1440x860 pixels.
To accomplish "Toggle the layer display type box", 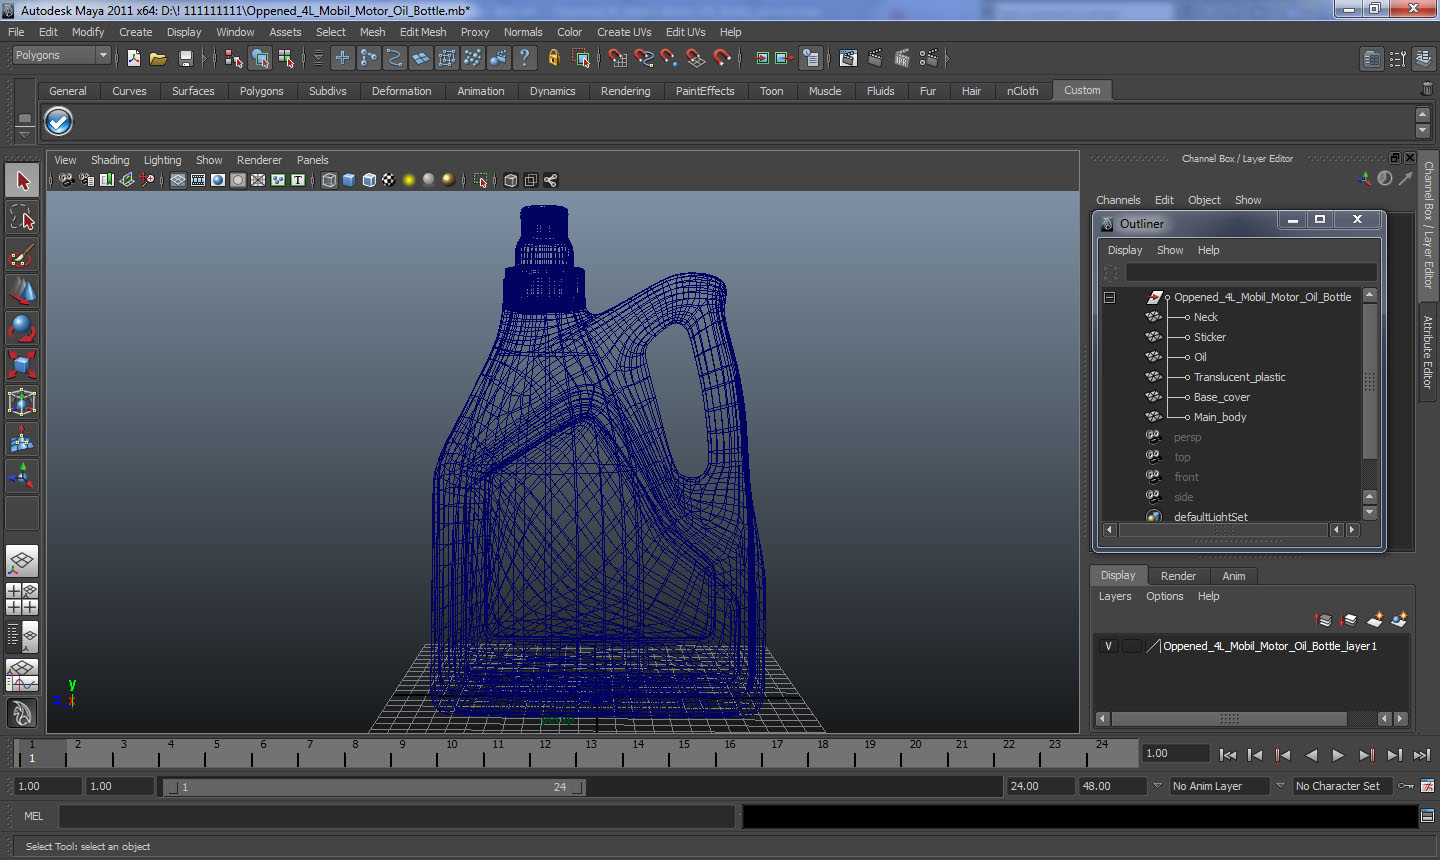I will (x=1131, y=646).
